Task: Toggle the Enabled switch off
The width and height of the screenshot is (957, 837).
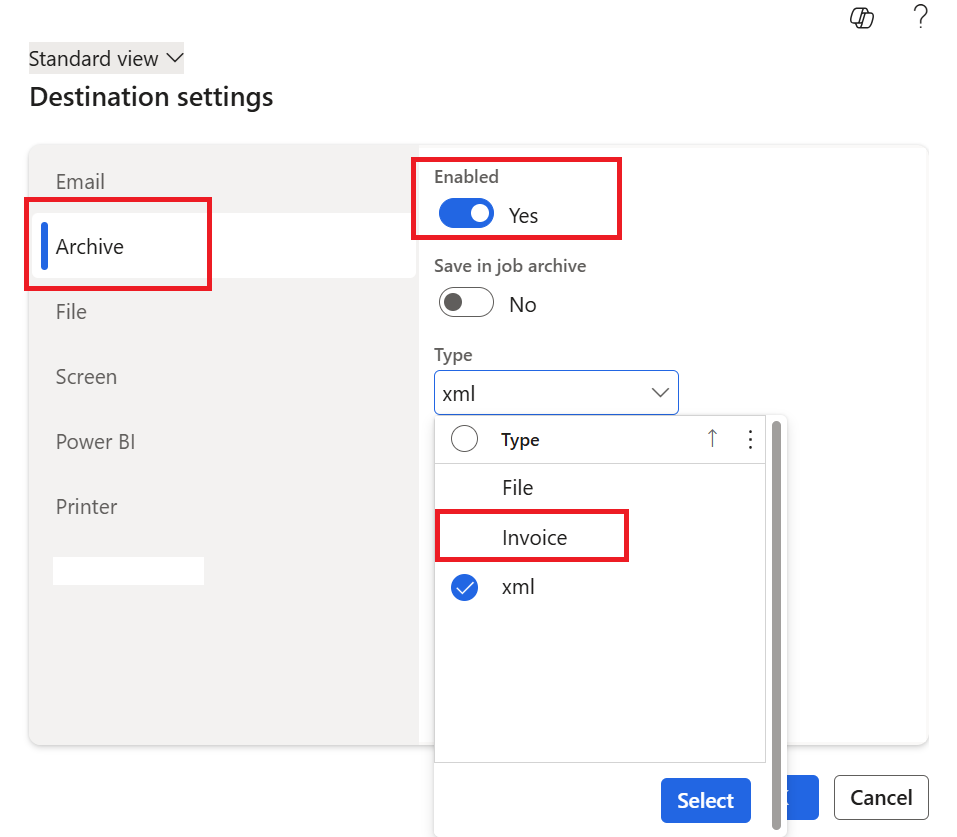Action: pyautogui.click(x=466, y=214)
